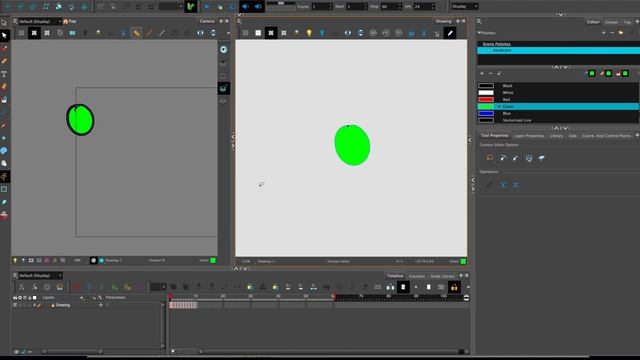Toggle the light table bulb in Drawing view
The height and width of the screenshot is (360, 640).
click(x=309, y=33)
